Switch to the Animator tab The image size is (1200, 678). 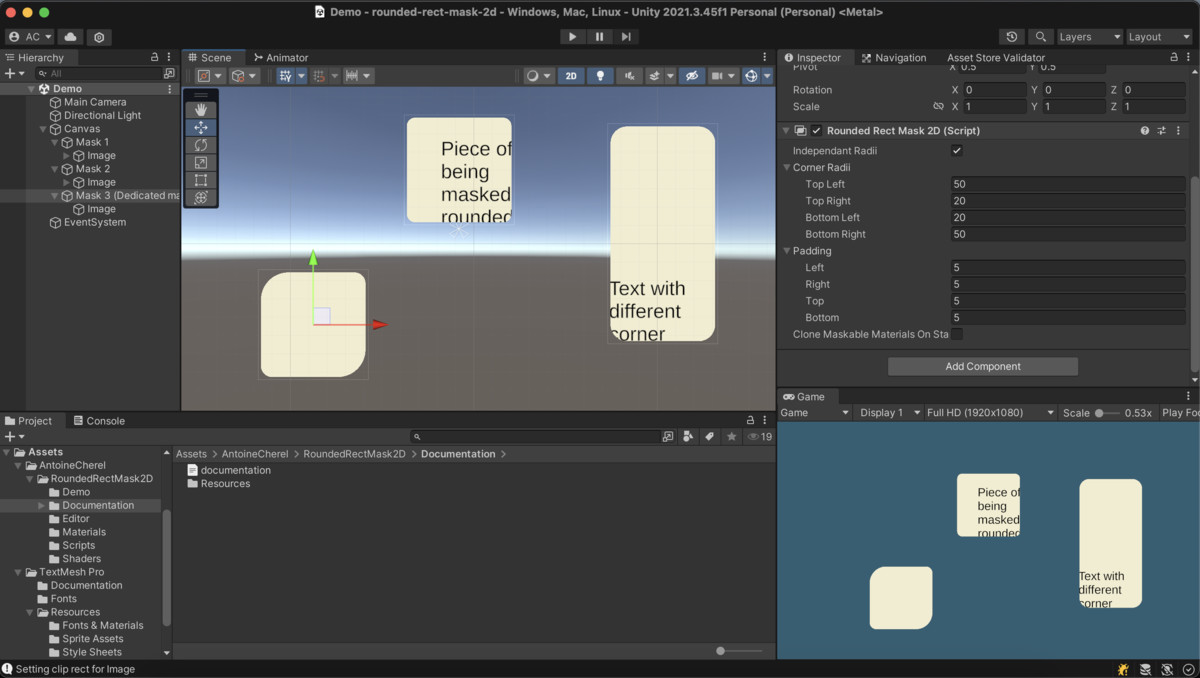[281, 58]
